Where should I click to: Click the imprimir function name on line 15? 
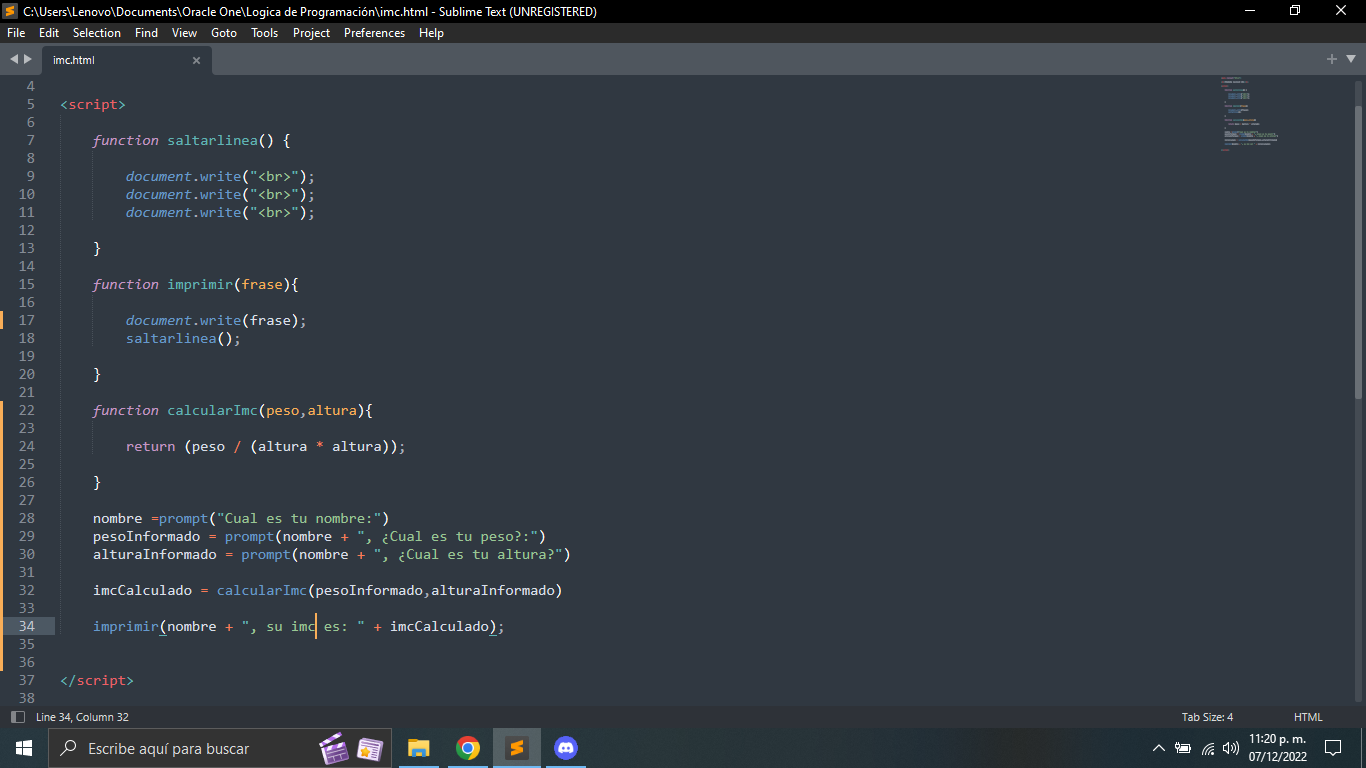click(200, 284)
